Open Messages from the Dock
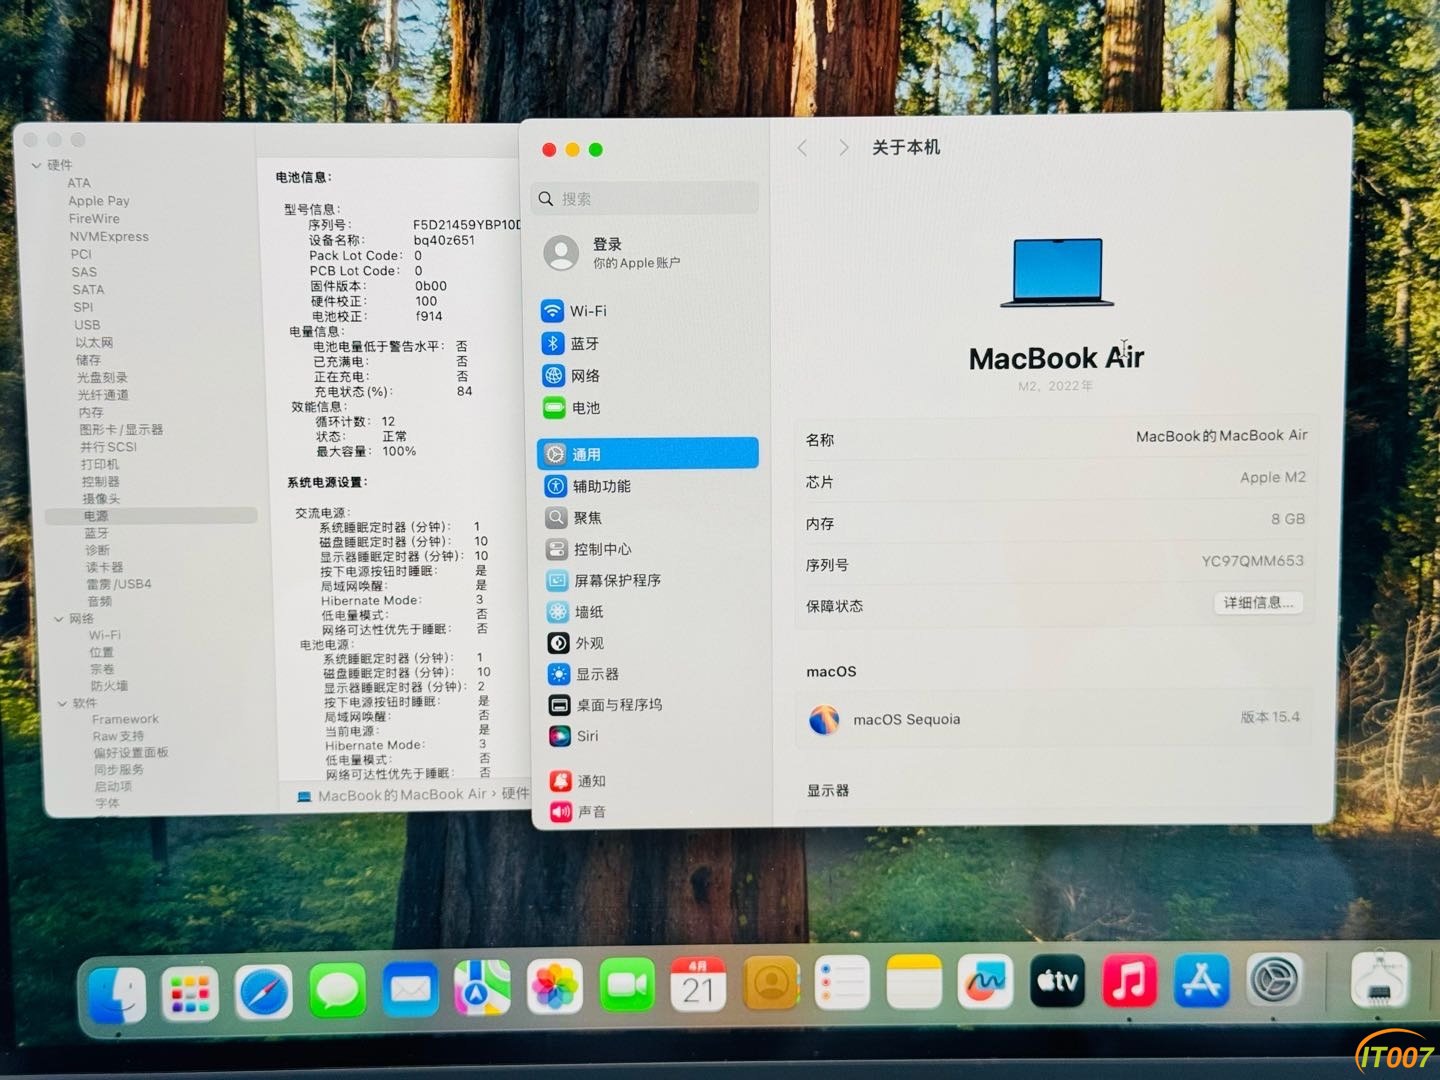 point(337,992)
